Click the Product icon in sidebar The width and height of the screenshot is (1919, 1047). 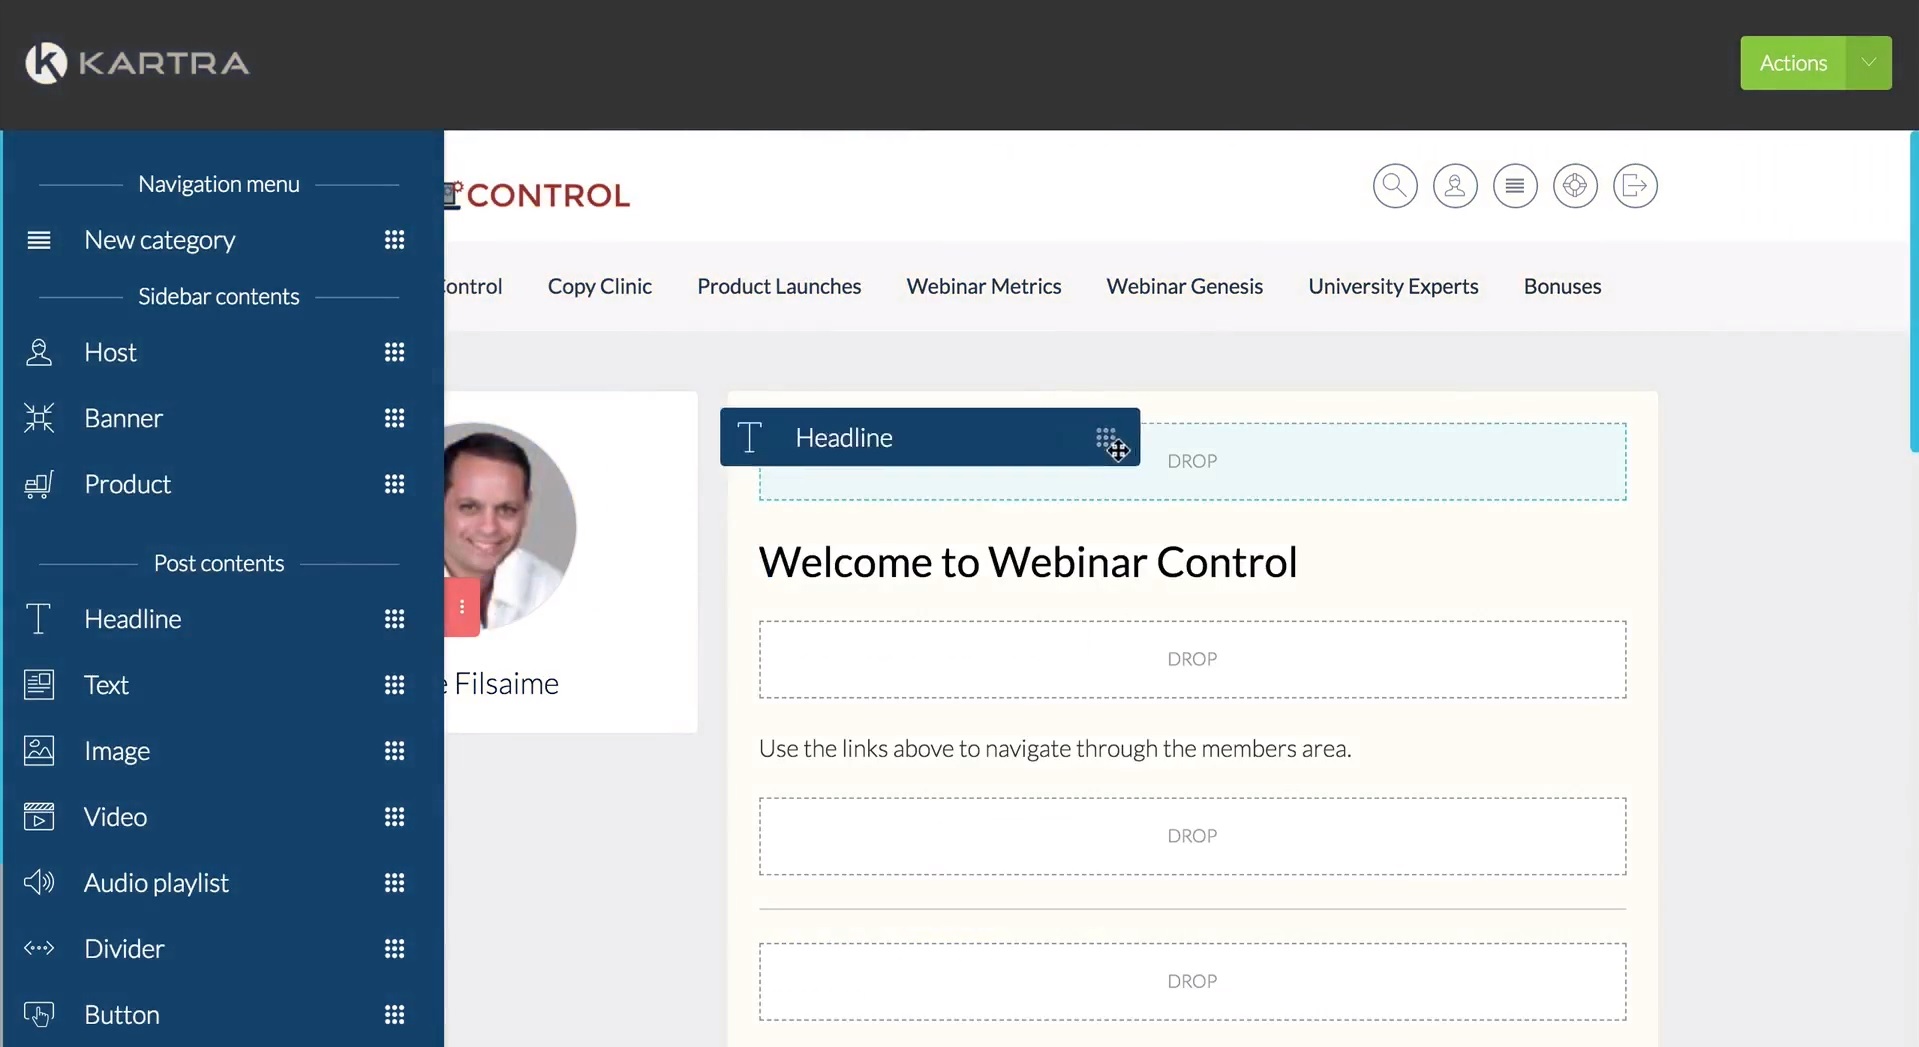(x=39, y=484)
